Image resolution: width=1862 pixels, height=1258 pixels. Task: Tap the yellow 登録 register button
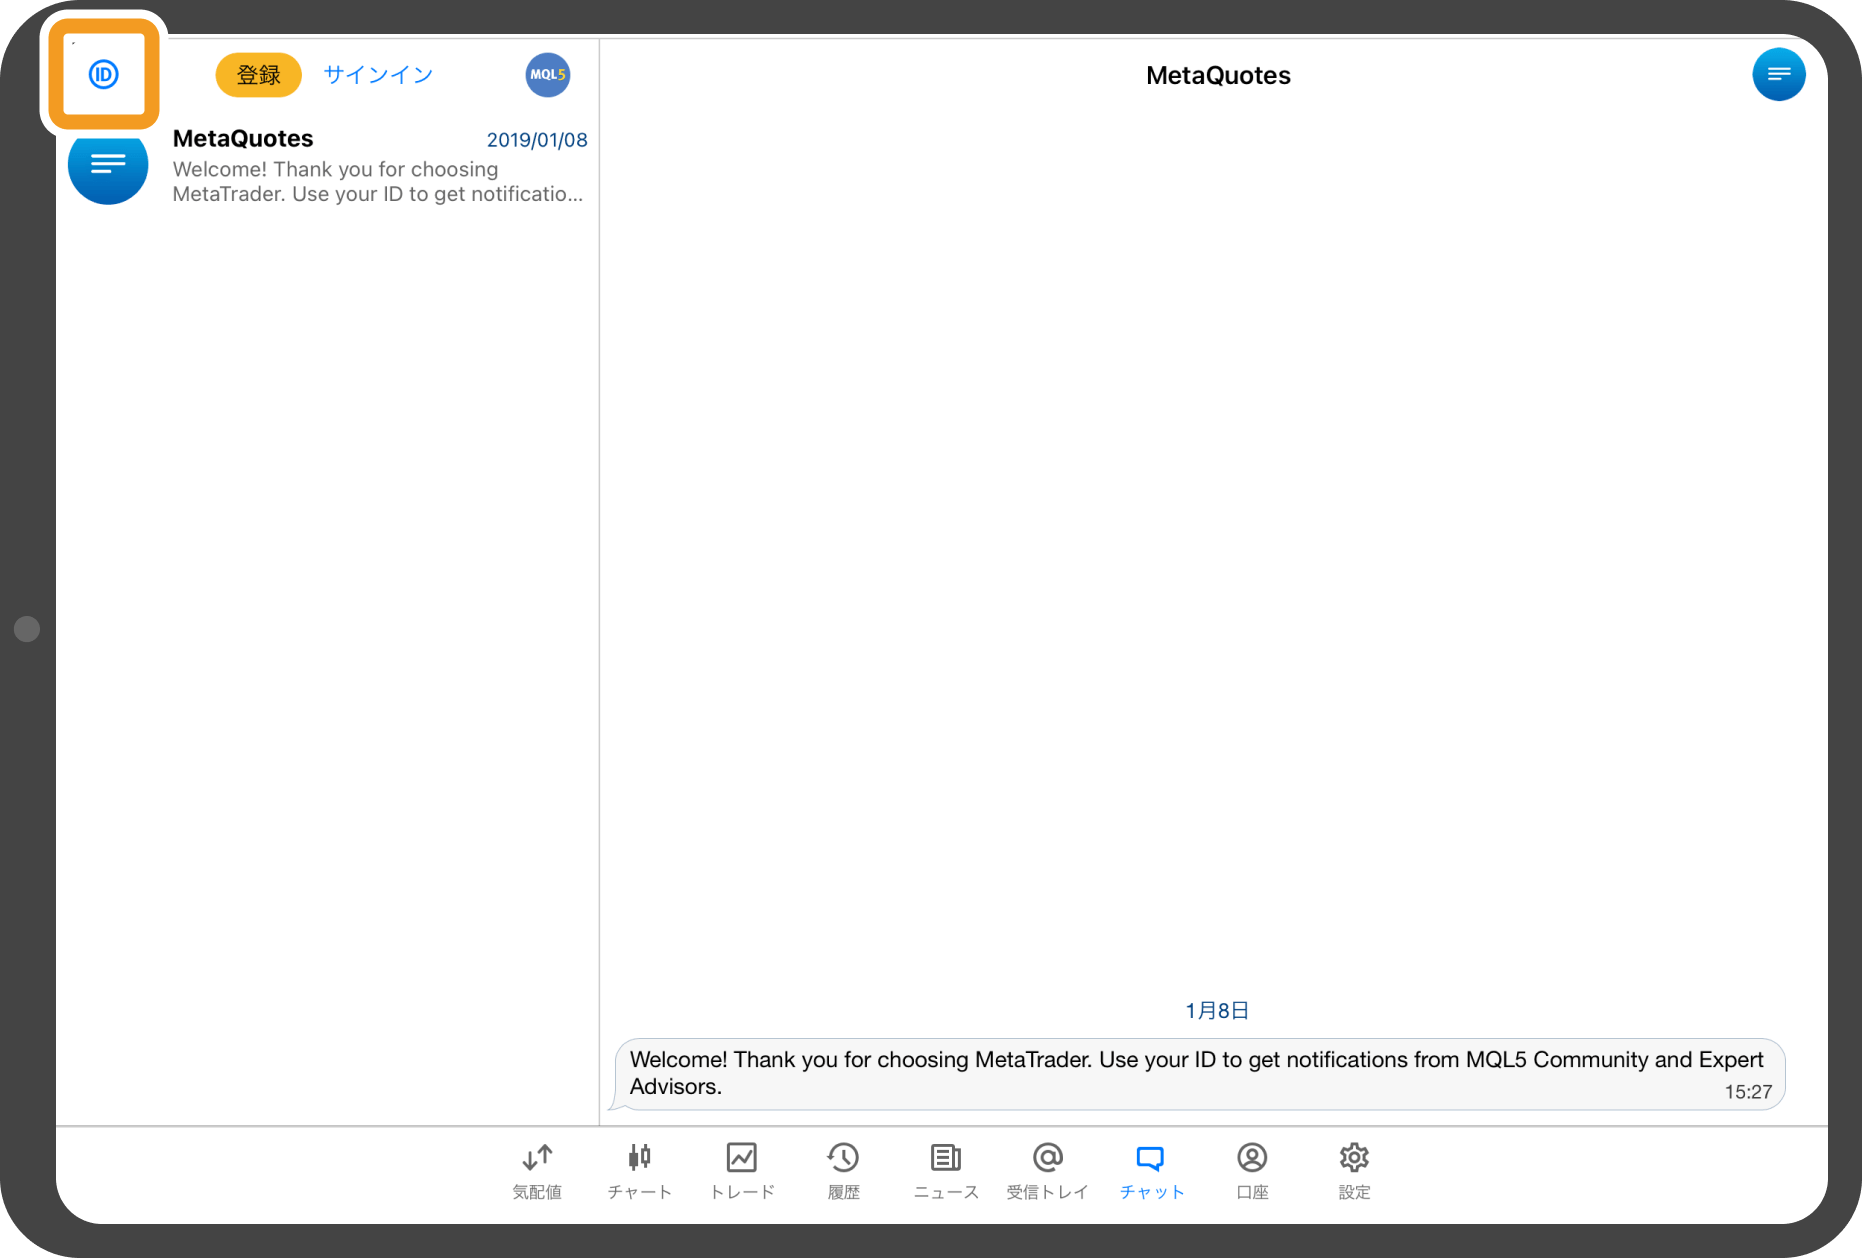pos(259,75)
